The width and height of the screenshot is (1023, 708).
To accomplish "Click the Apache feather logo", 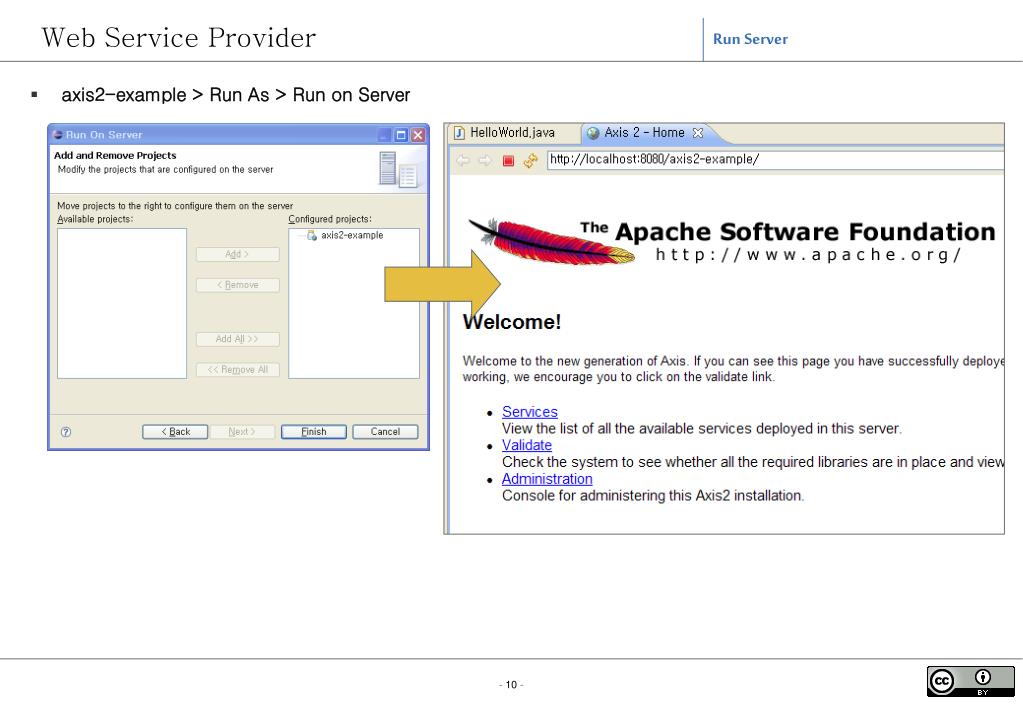I will (551, 242).
